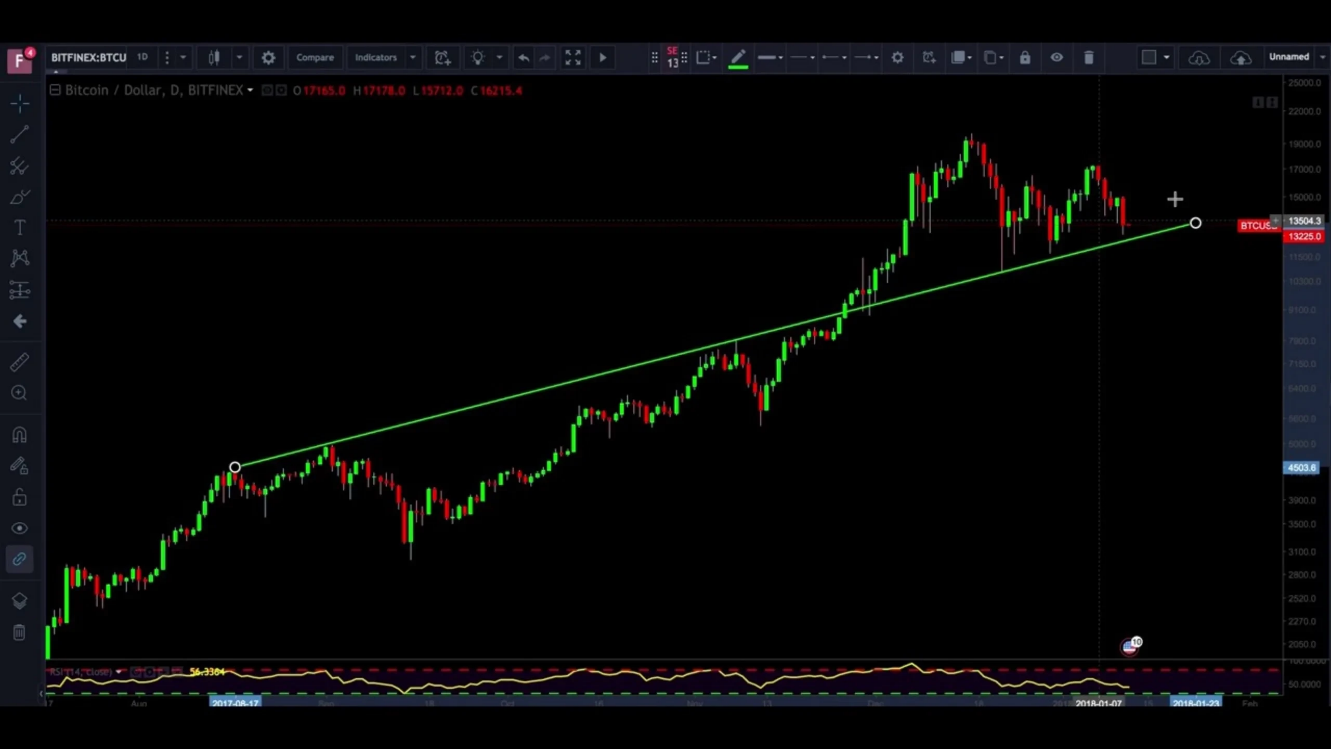Toggle magnet mode in left sidebar
Viewport: 1331px width, 749px height.
click(19, 435)
